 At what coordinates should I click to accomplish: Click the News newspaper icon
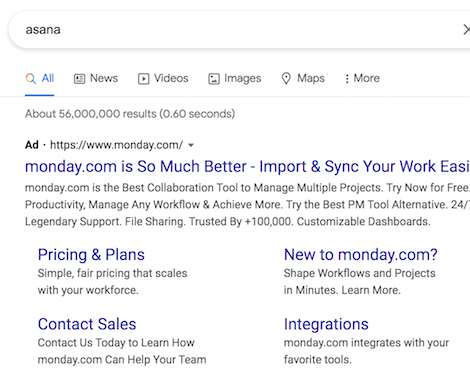click(x=79, y=79)
